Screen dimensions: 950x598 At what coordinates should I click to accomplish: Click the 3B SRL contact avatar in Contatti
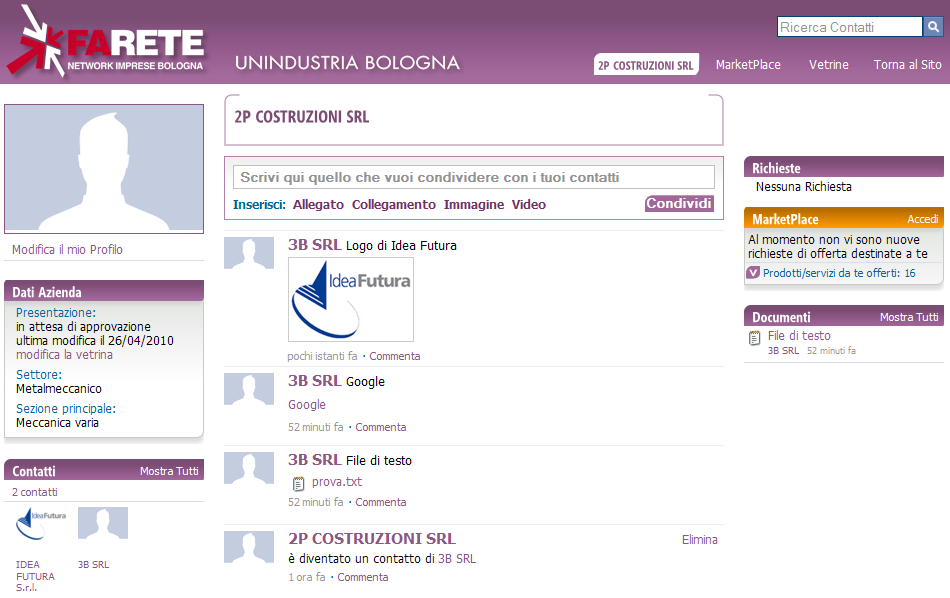coord(103,523)
